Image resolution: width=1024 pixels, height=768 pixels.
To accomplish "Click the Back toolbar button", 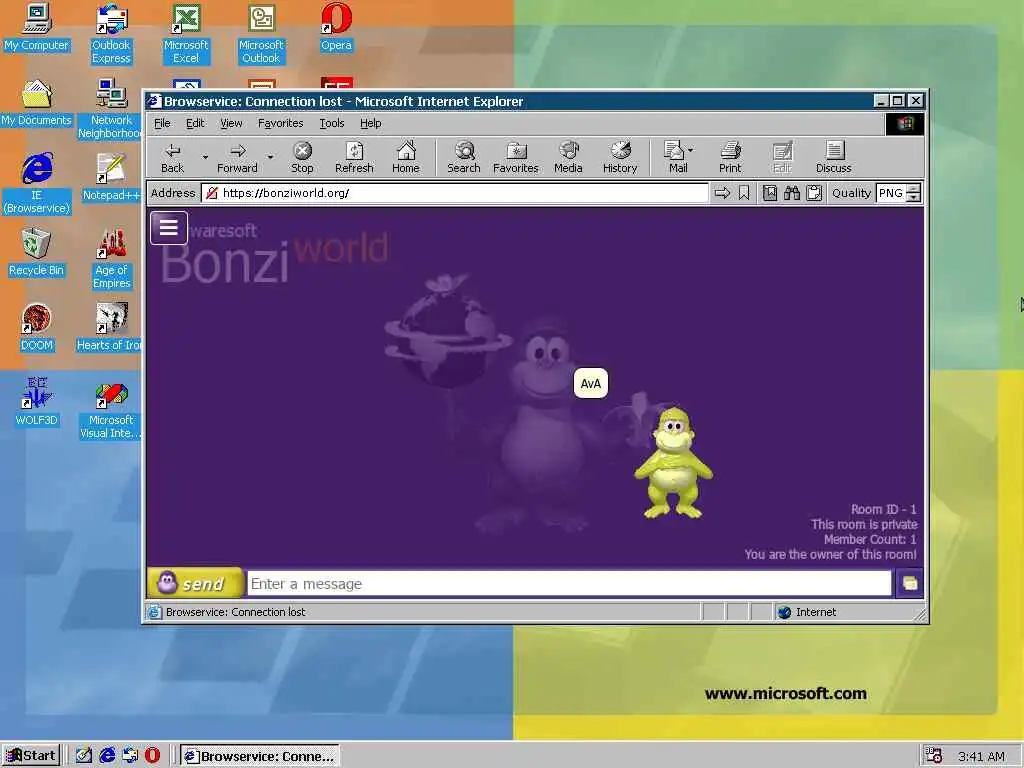I will (172, 157).
